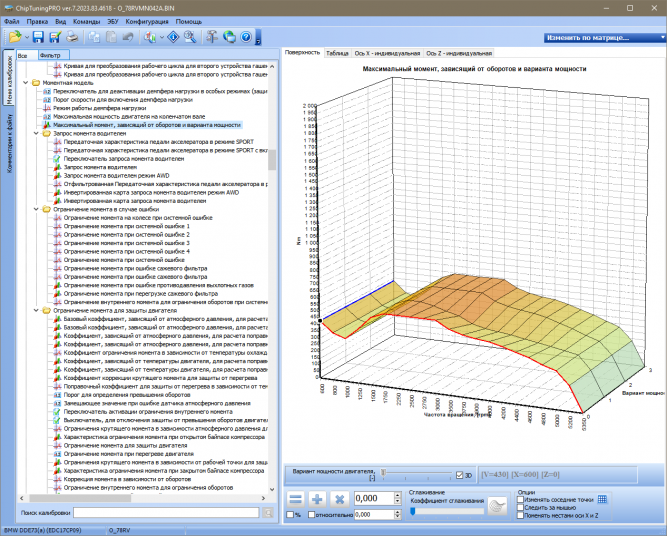Click the plus (add value) button
Viewport: 667px width, 536px height.
coord(317,499)
